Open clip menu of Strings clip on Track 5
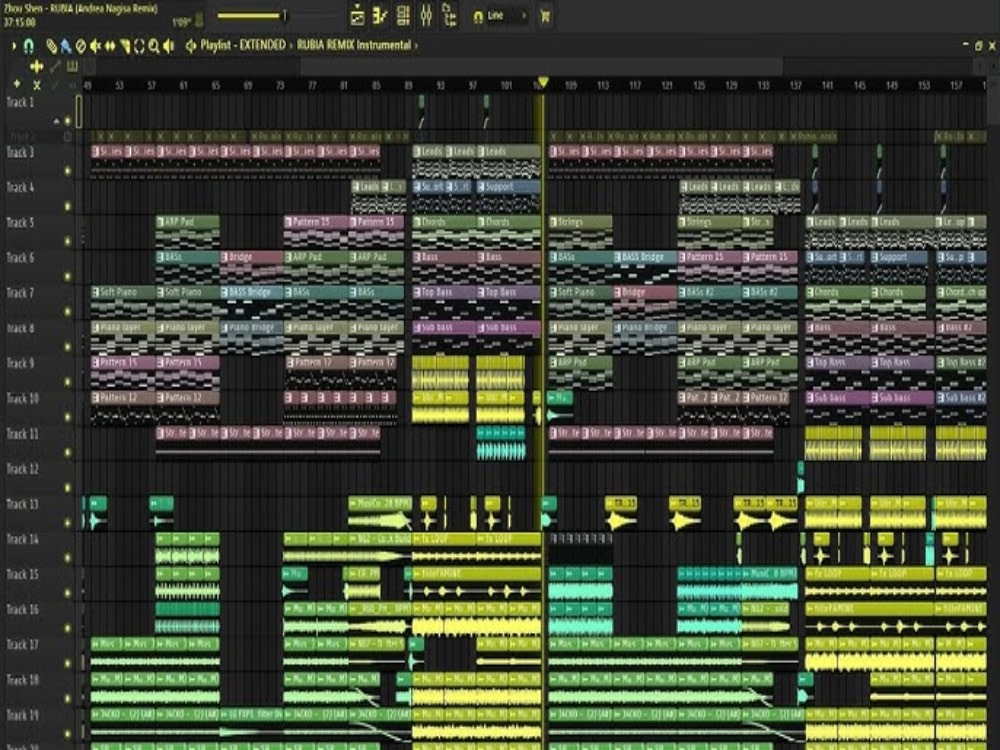1000x750 pixels. pos(554,222)
